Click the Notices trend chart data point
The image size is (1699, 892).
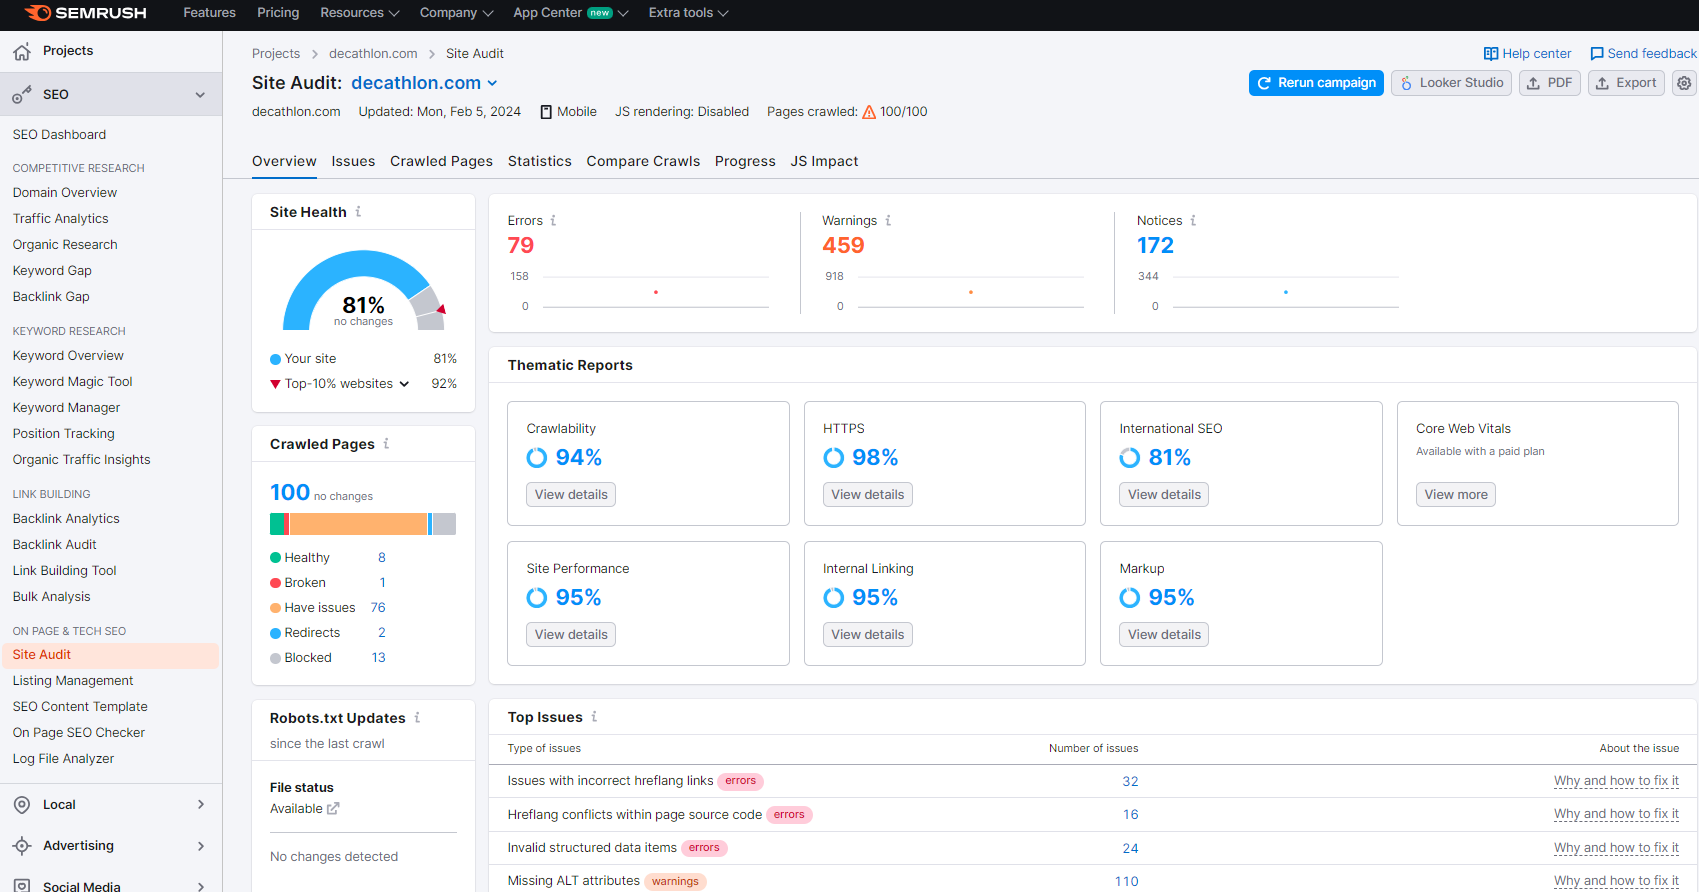(1286, 292)
